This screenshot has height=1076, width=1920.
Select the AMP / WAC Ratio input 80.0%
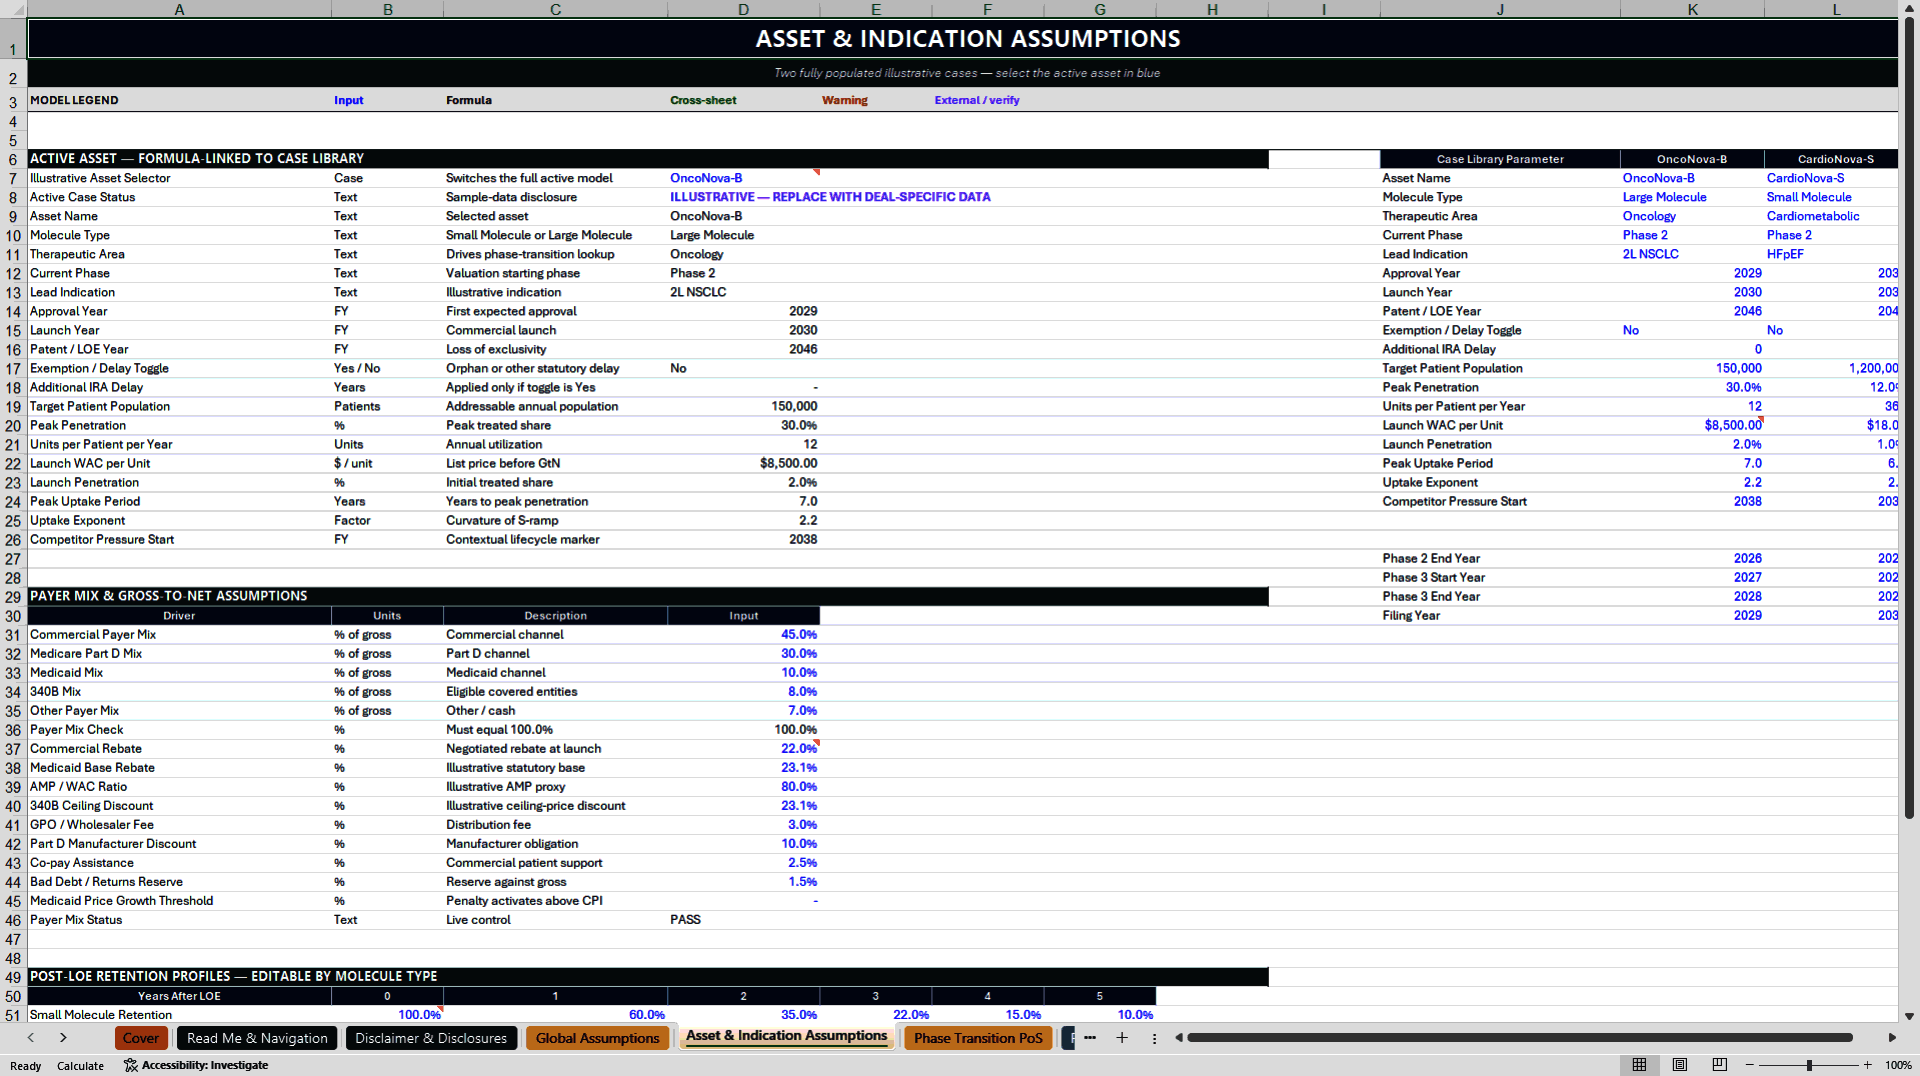[743, 786]
